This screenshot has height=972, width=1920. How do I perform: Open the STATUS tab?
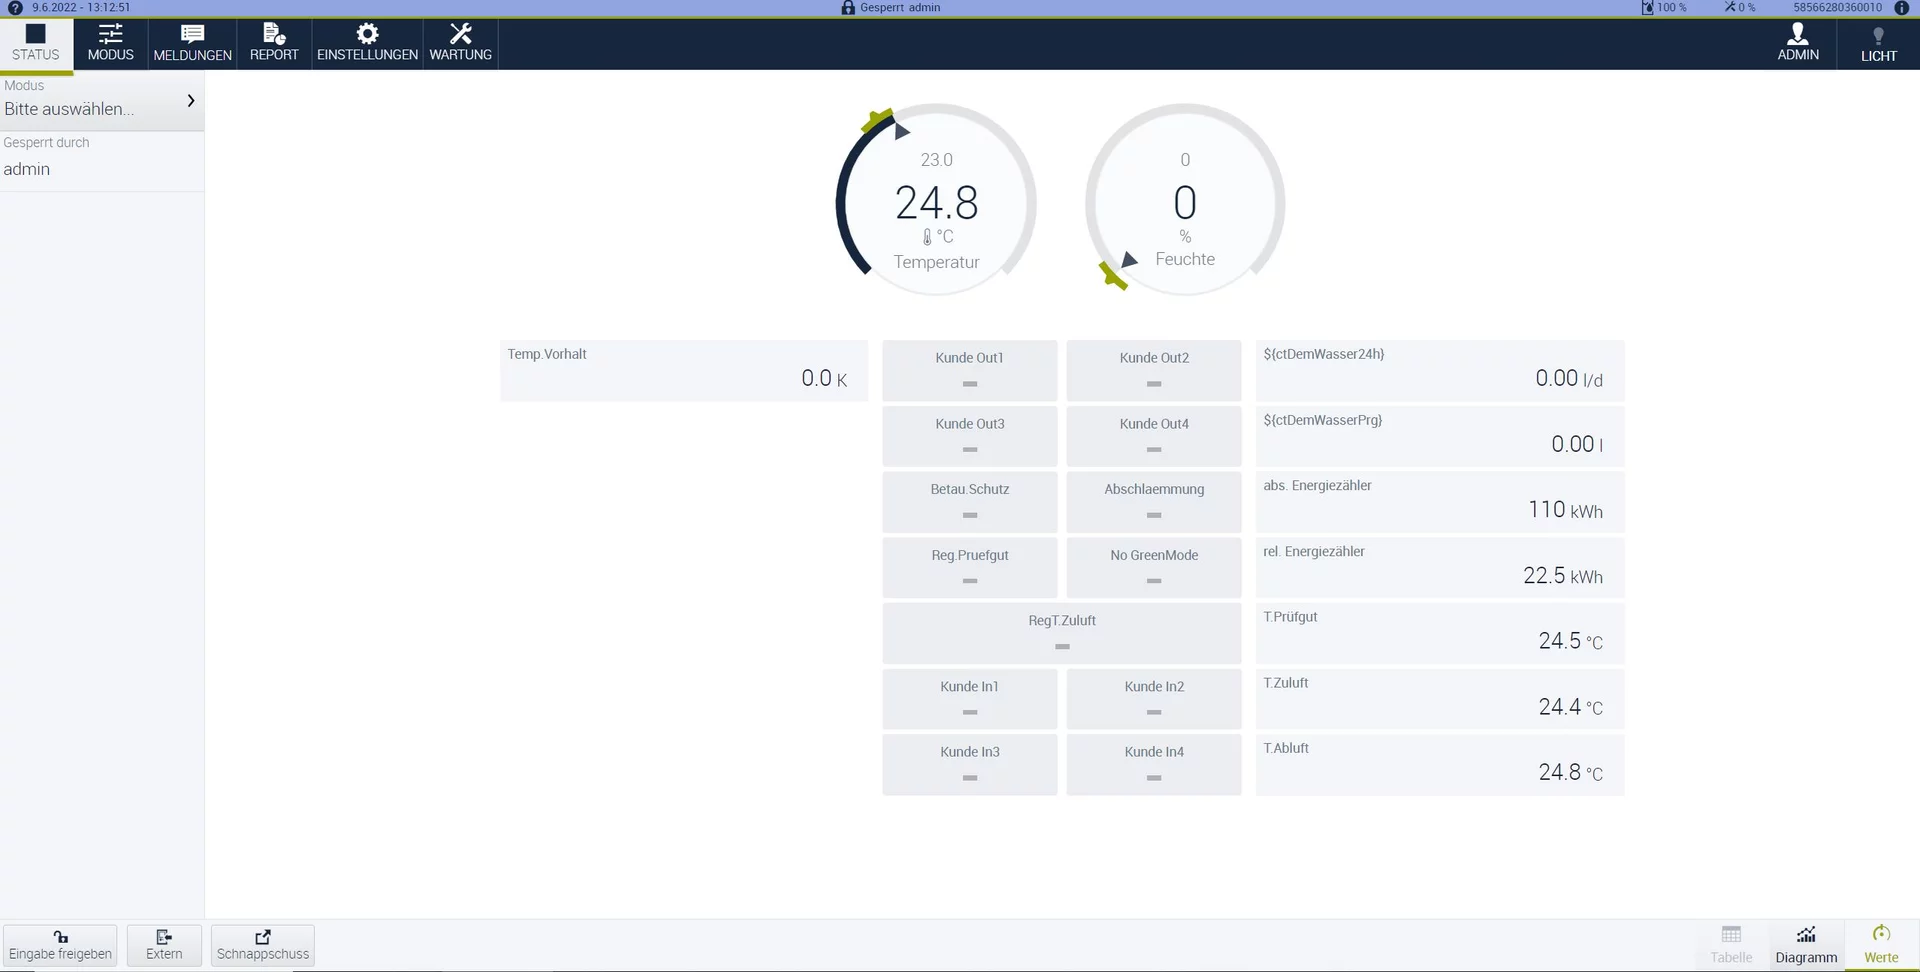[x=36, y=44]
